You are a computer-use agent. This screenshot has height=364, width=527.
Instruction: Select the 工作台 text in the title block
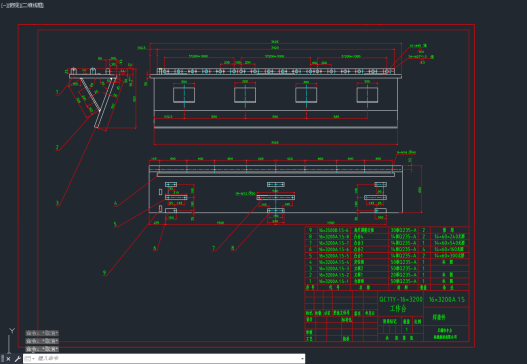pos(398,308)
